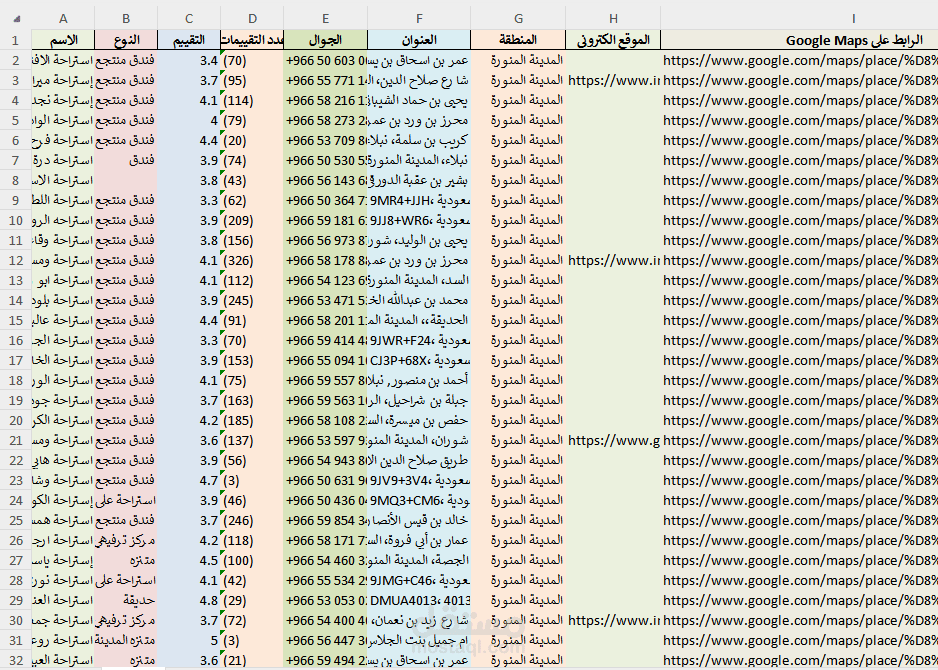The height and width of the screenshot is (670, 938).
Task: Click address cell containing DMUA4013
Action: [419, 601]
